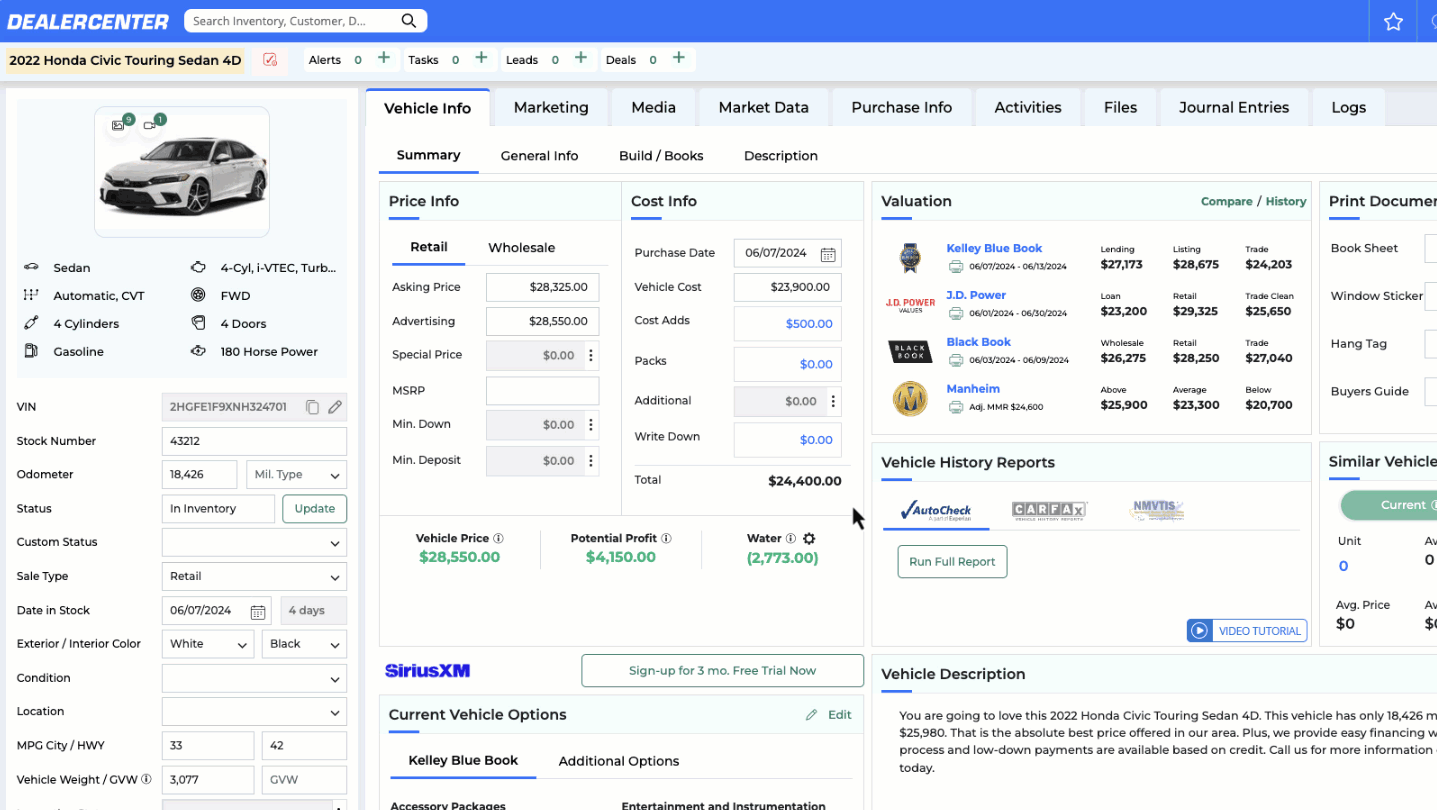
Task: Click Odometer input field
Action: pyautogui.click(x=199, y=475)
